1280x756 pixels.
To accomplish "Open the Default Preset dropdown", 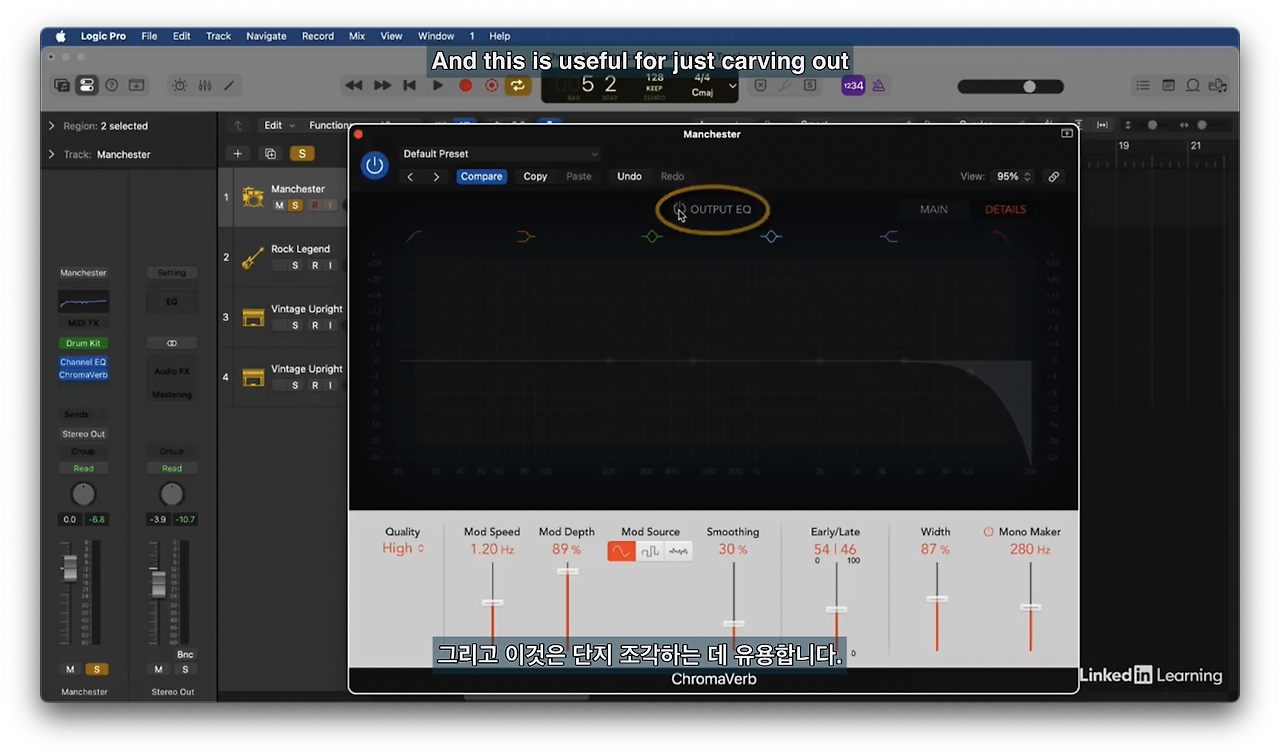I will click(500, 154).
